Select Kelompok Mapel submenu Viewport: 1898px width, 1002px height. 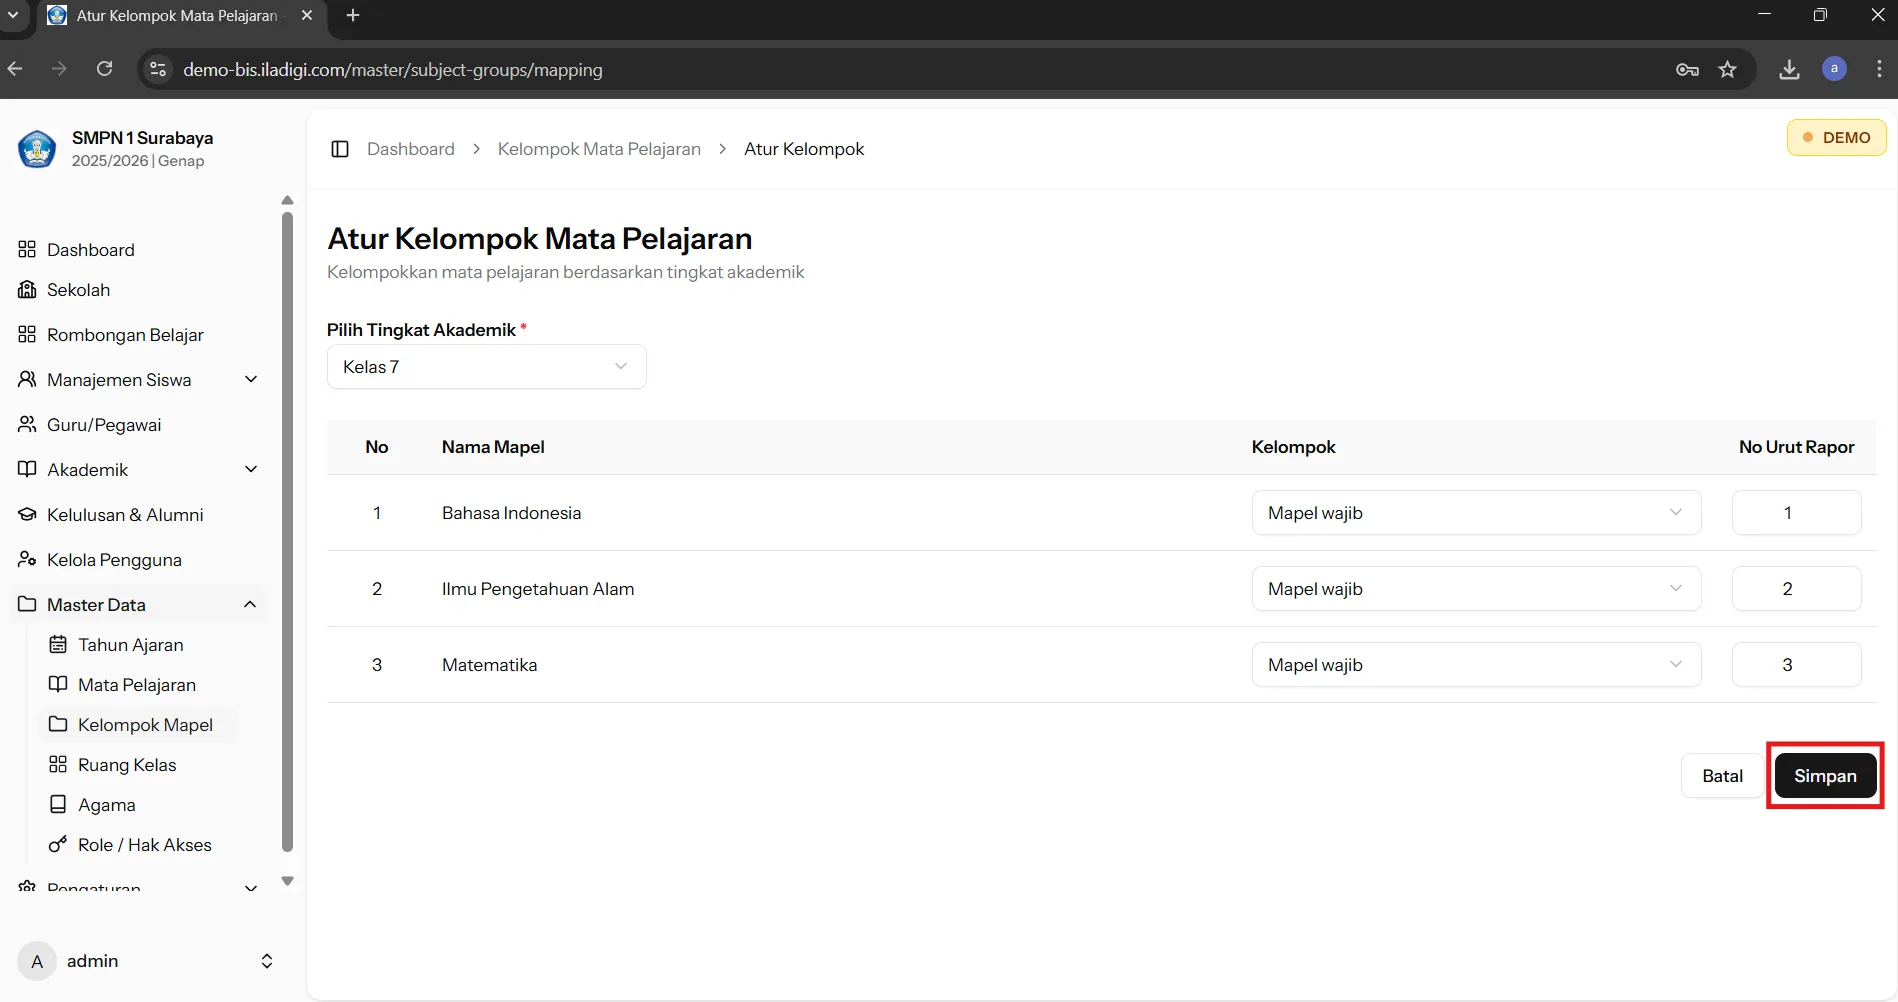click(x=140, y=725)
